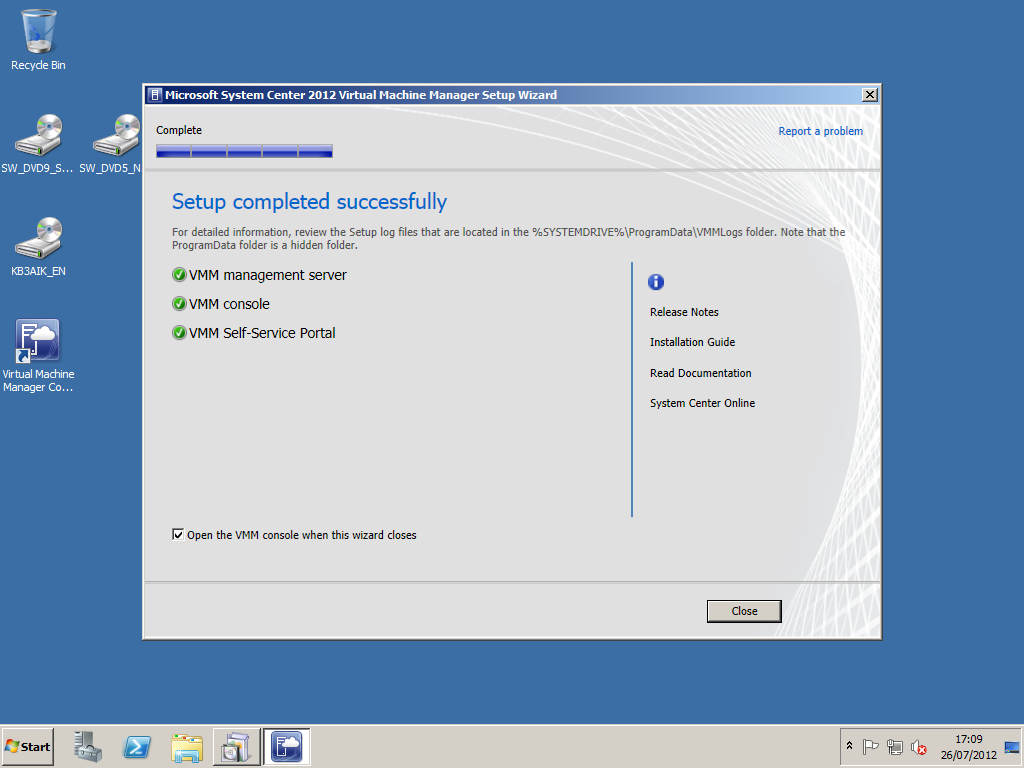This screenshot has width=1024, height=768.
Task: Open Windows Explorer from the taskbar
Action: (187, 746)
